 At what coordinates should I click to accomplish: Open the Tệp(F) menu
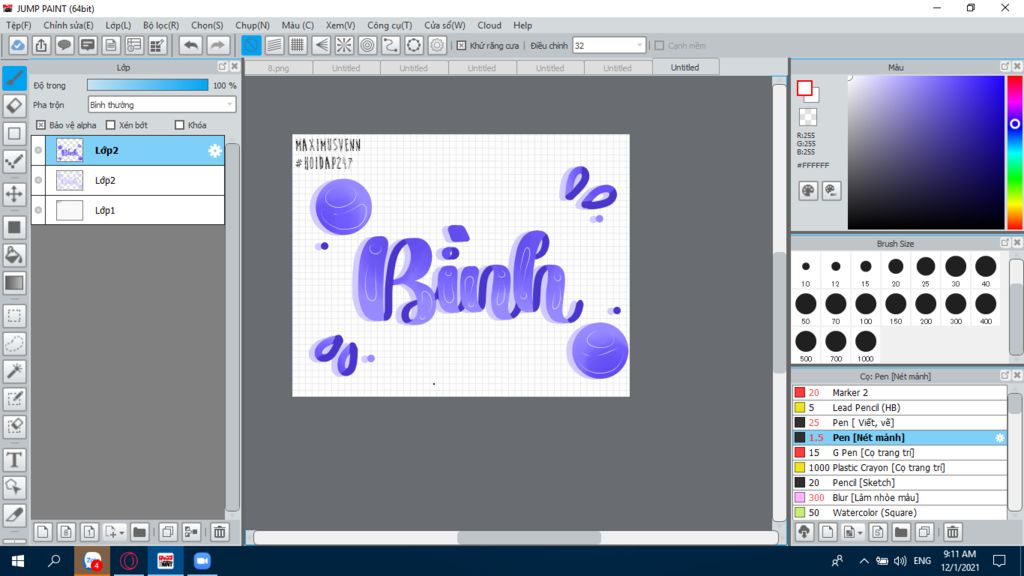click(x=18, y=25)
